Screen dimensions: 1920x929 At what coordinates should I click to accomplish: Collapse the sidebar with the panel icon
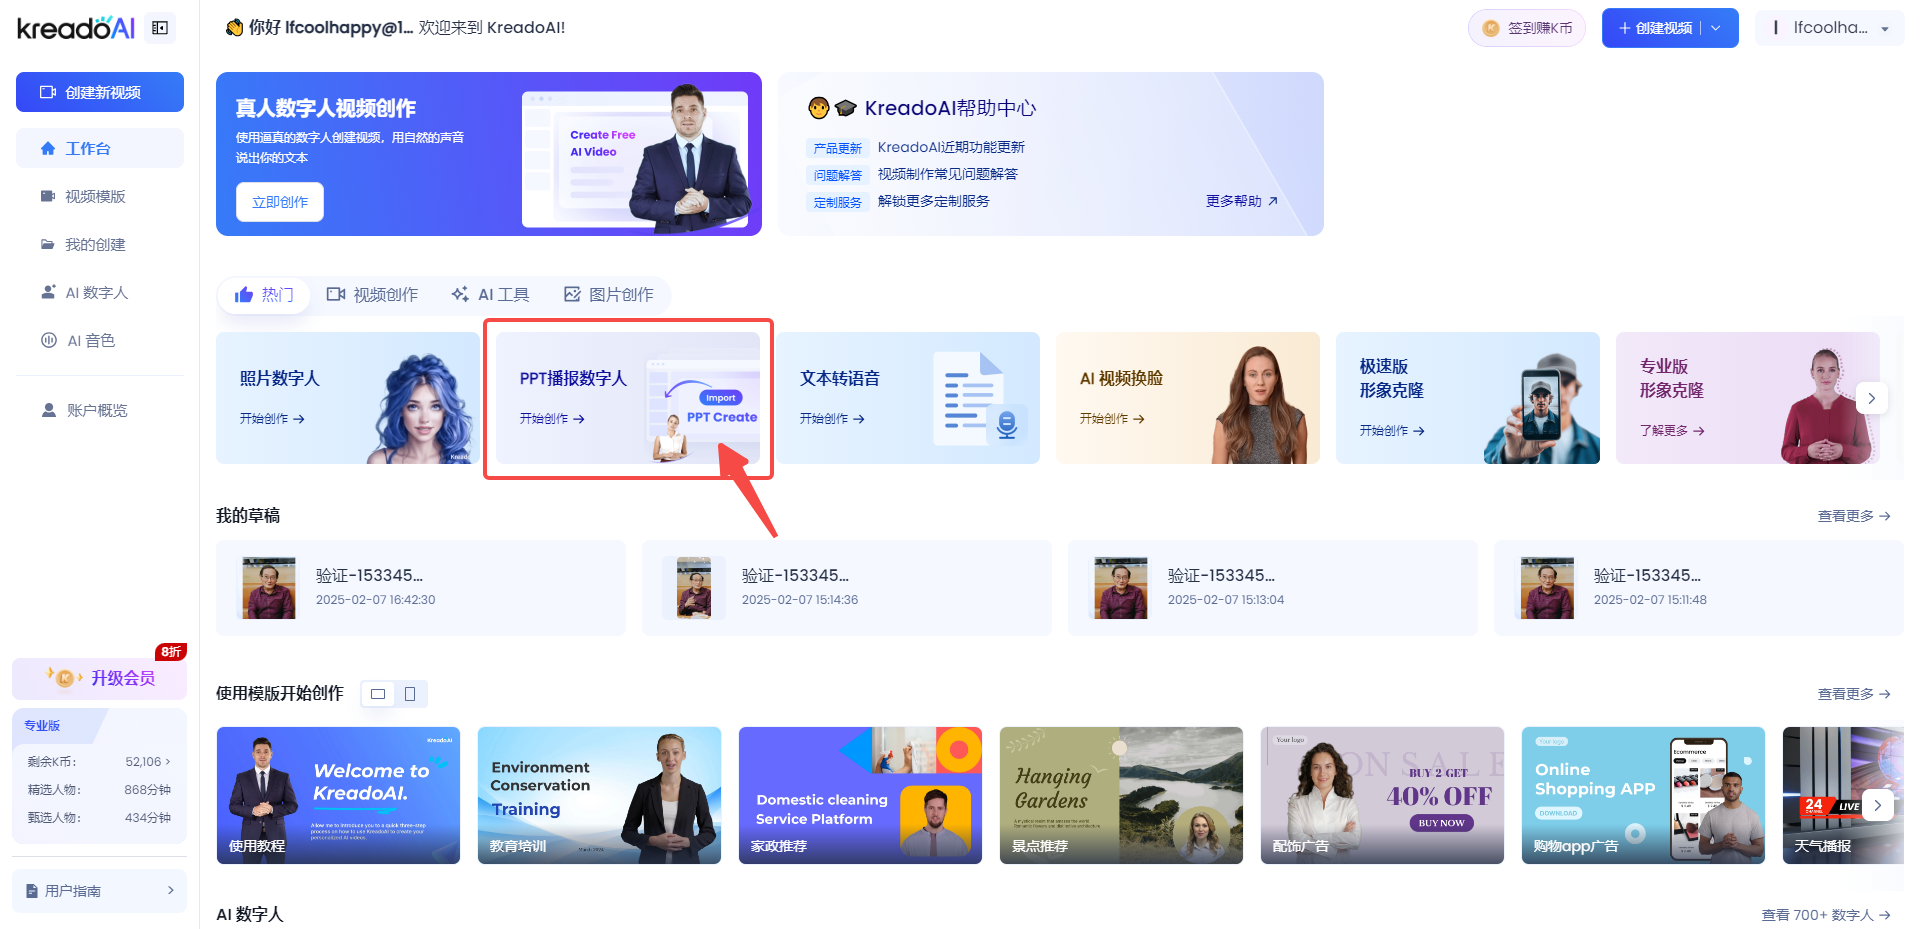pyautogui.click(x=160, y=28)
